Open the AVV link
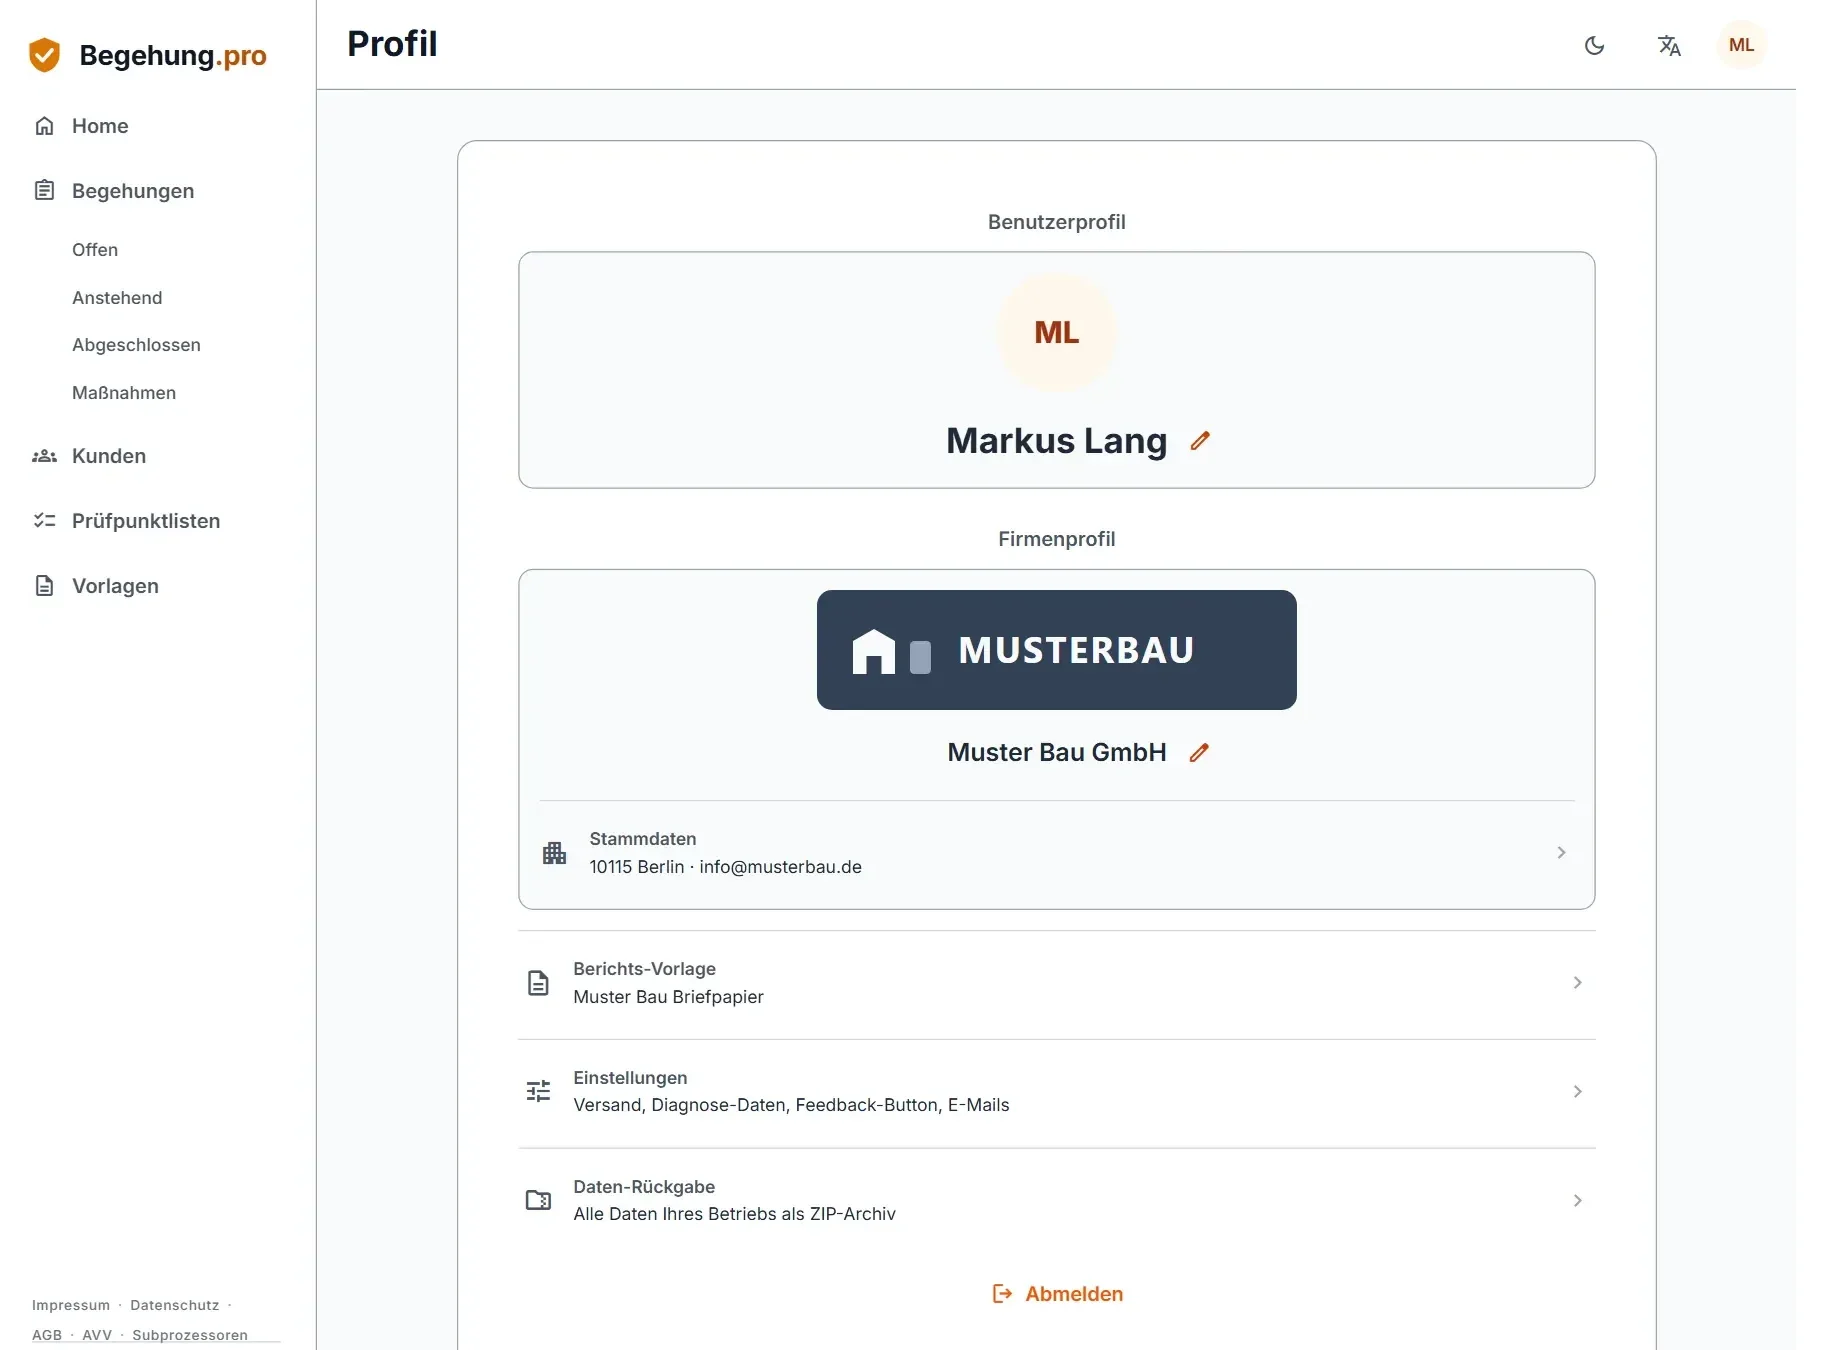Image resolution: width=1824 pixels, height=1350 pixels. (x=97, y=1335)
